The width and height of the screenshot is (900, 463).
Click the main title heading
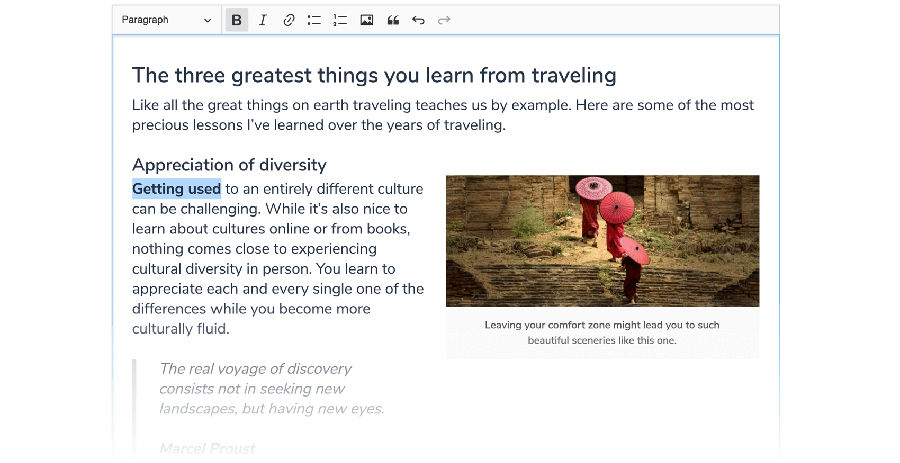click(374, 75)
